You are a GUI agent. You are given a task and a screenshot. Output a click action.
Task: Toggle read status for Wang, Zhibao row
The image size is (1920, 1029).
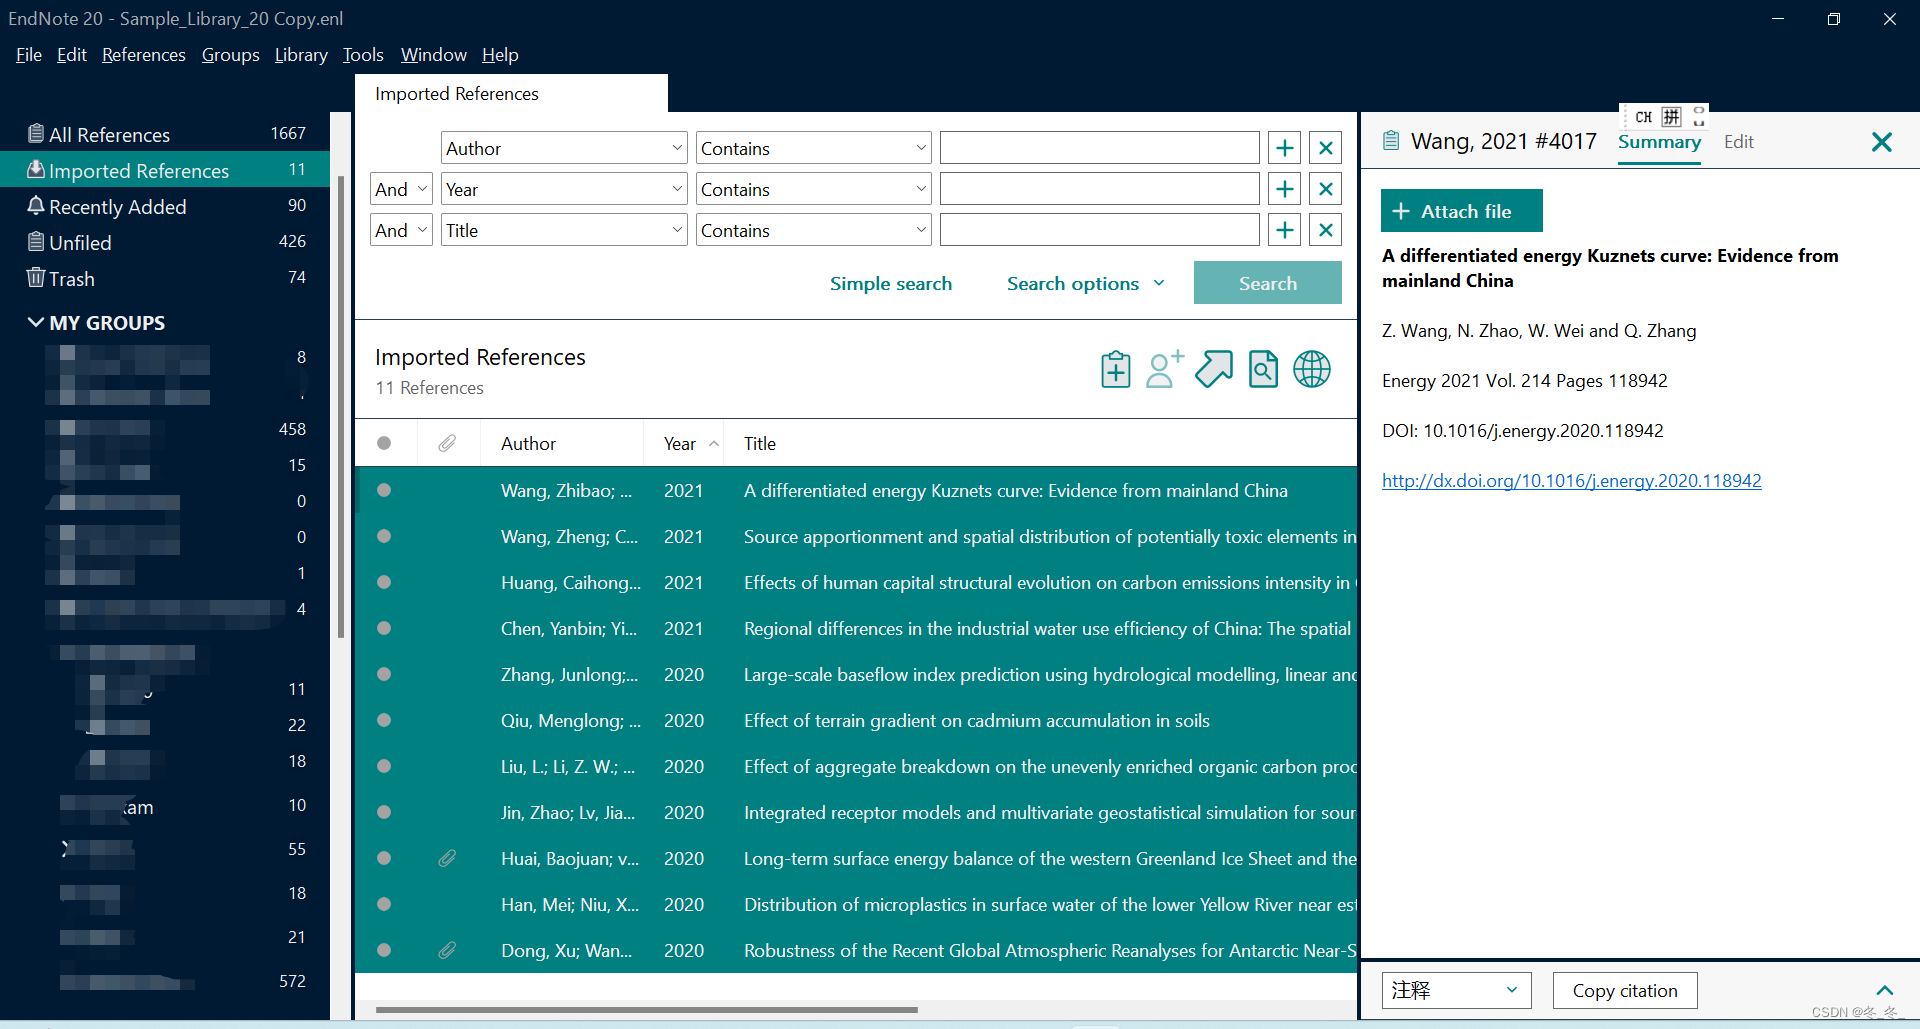click(x=384, y=490)
